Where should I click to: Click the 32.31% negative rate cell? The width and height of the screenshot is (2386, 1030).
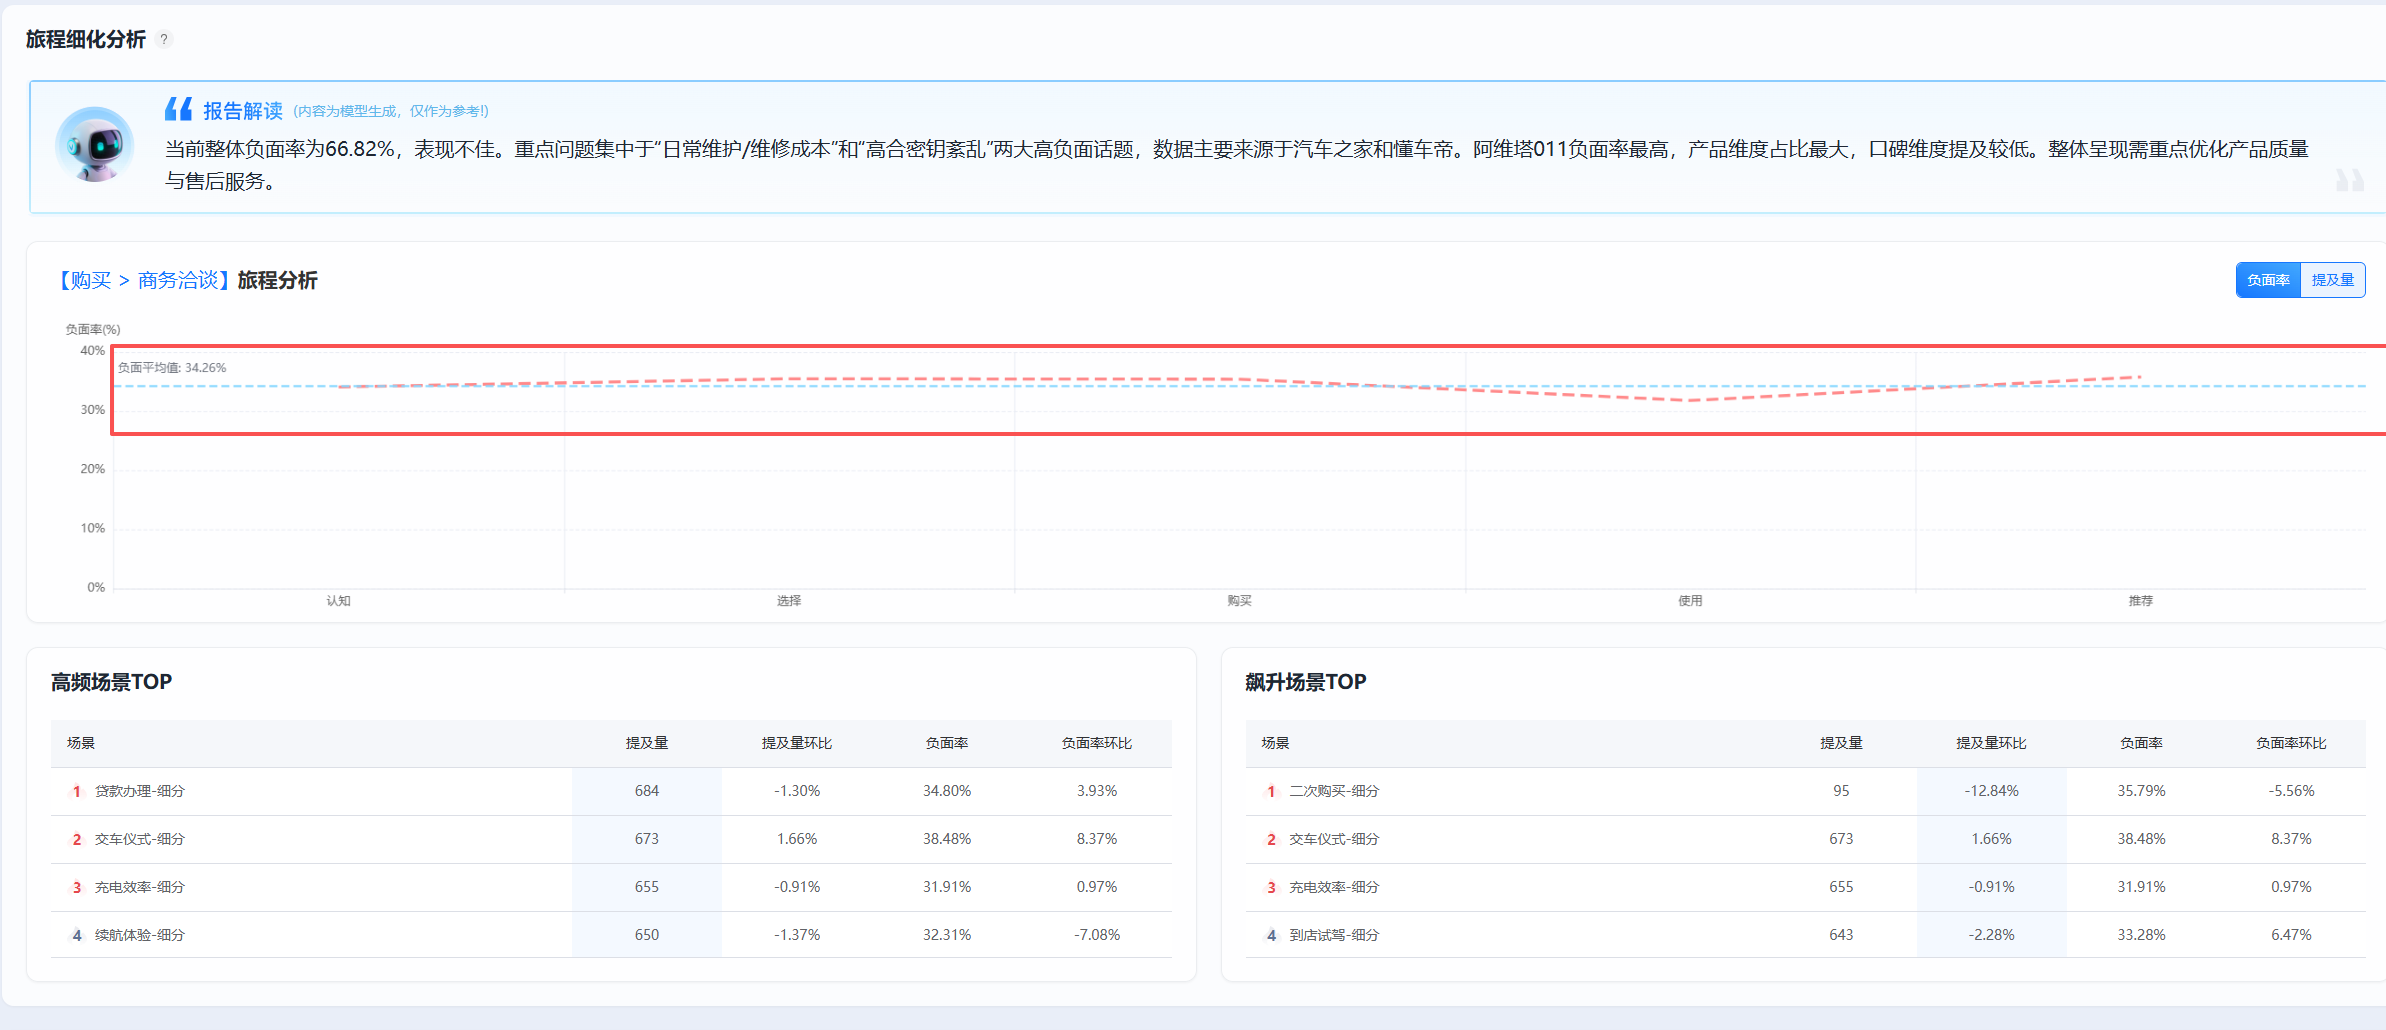(x=947, y=935)
